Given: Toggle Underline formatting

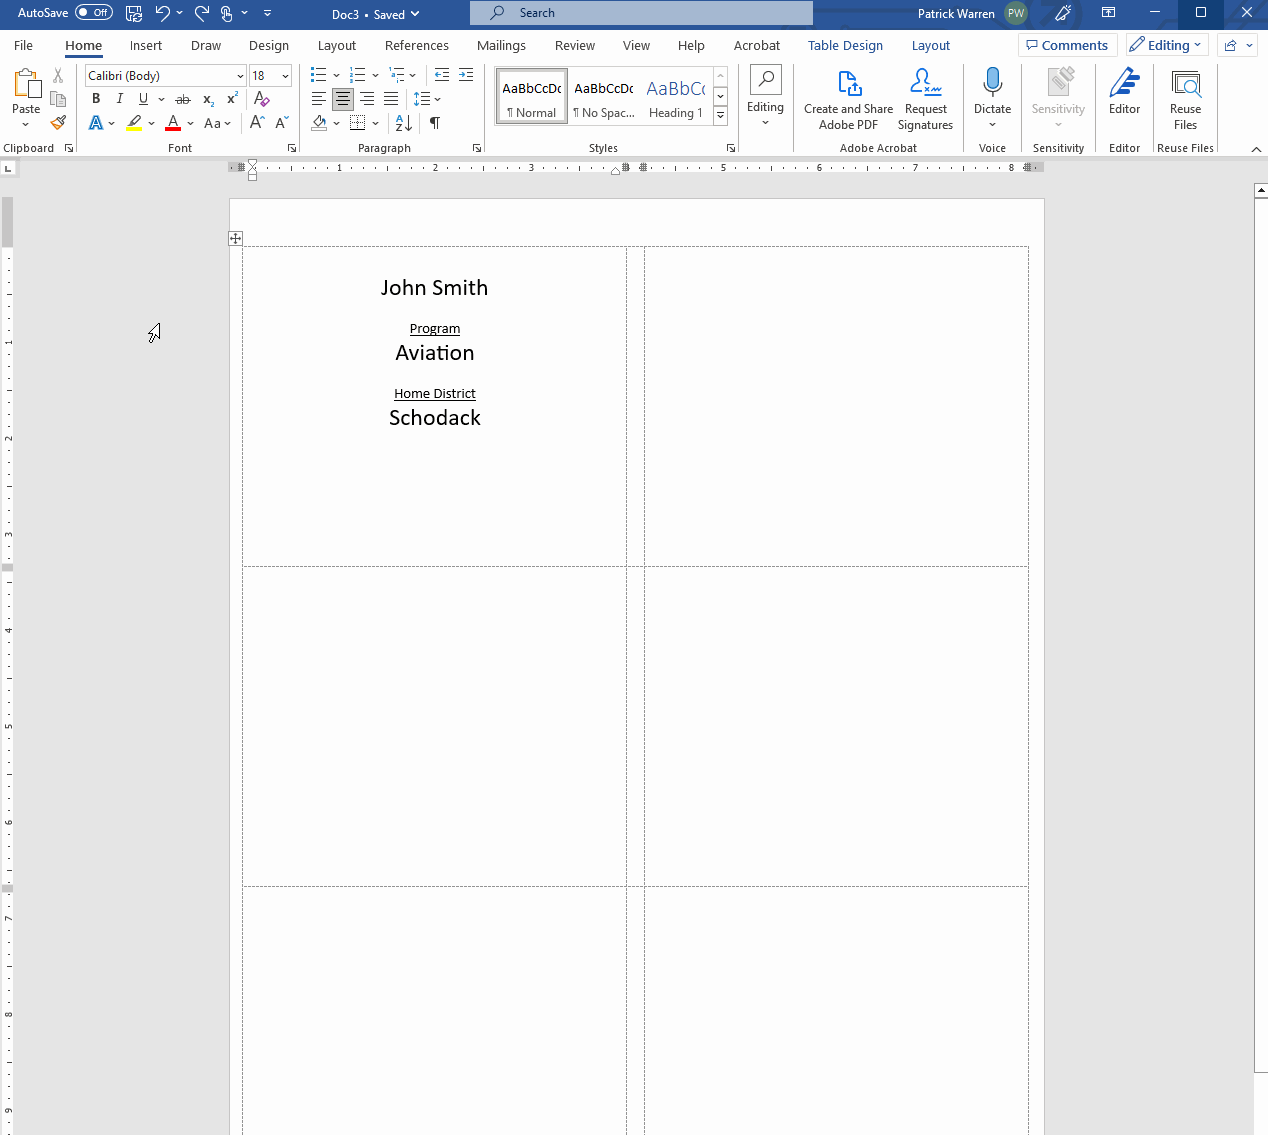Looking at the screenshot, I should [x=143, y=99].
